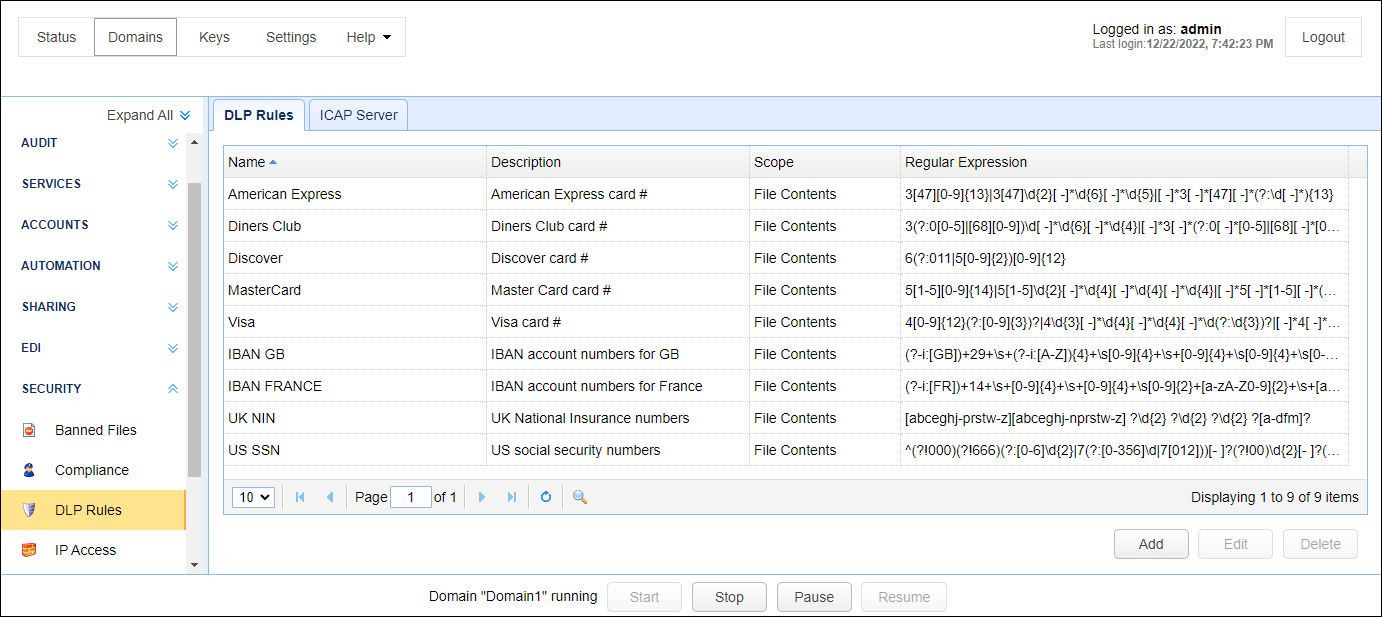Select the Diners Club rule row
Viewport: 1382px width, 617px height.
pyautogui.click(x=787, y=226)
